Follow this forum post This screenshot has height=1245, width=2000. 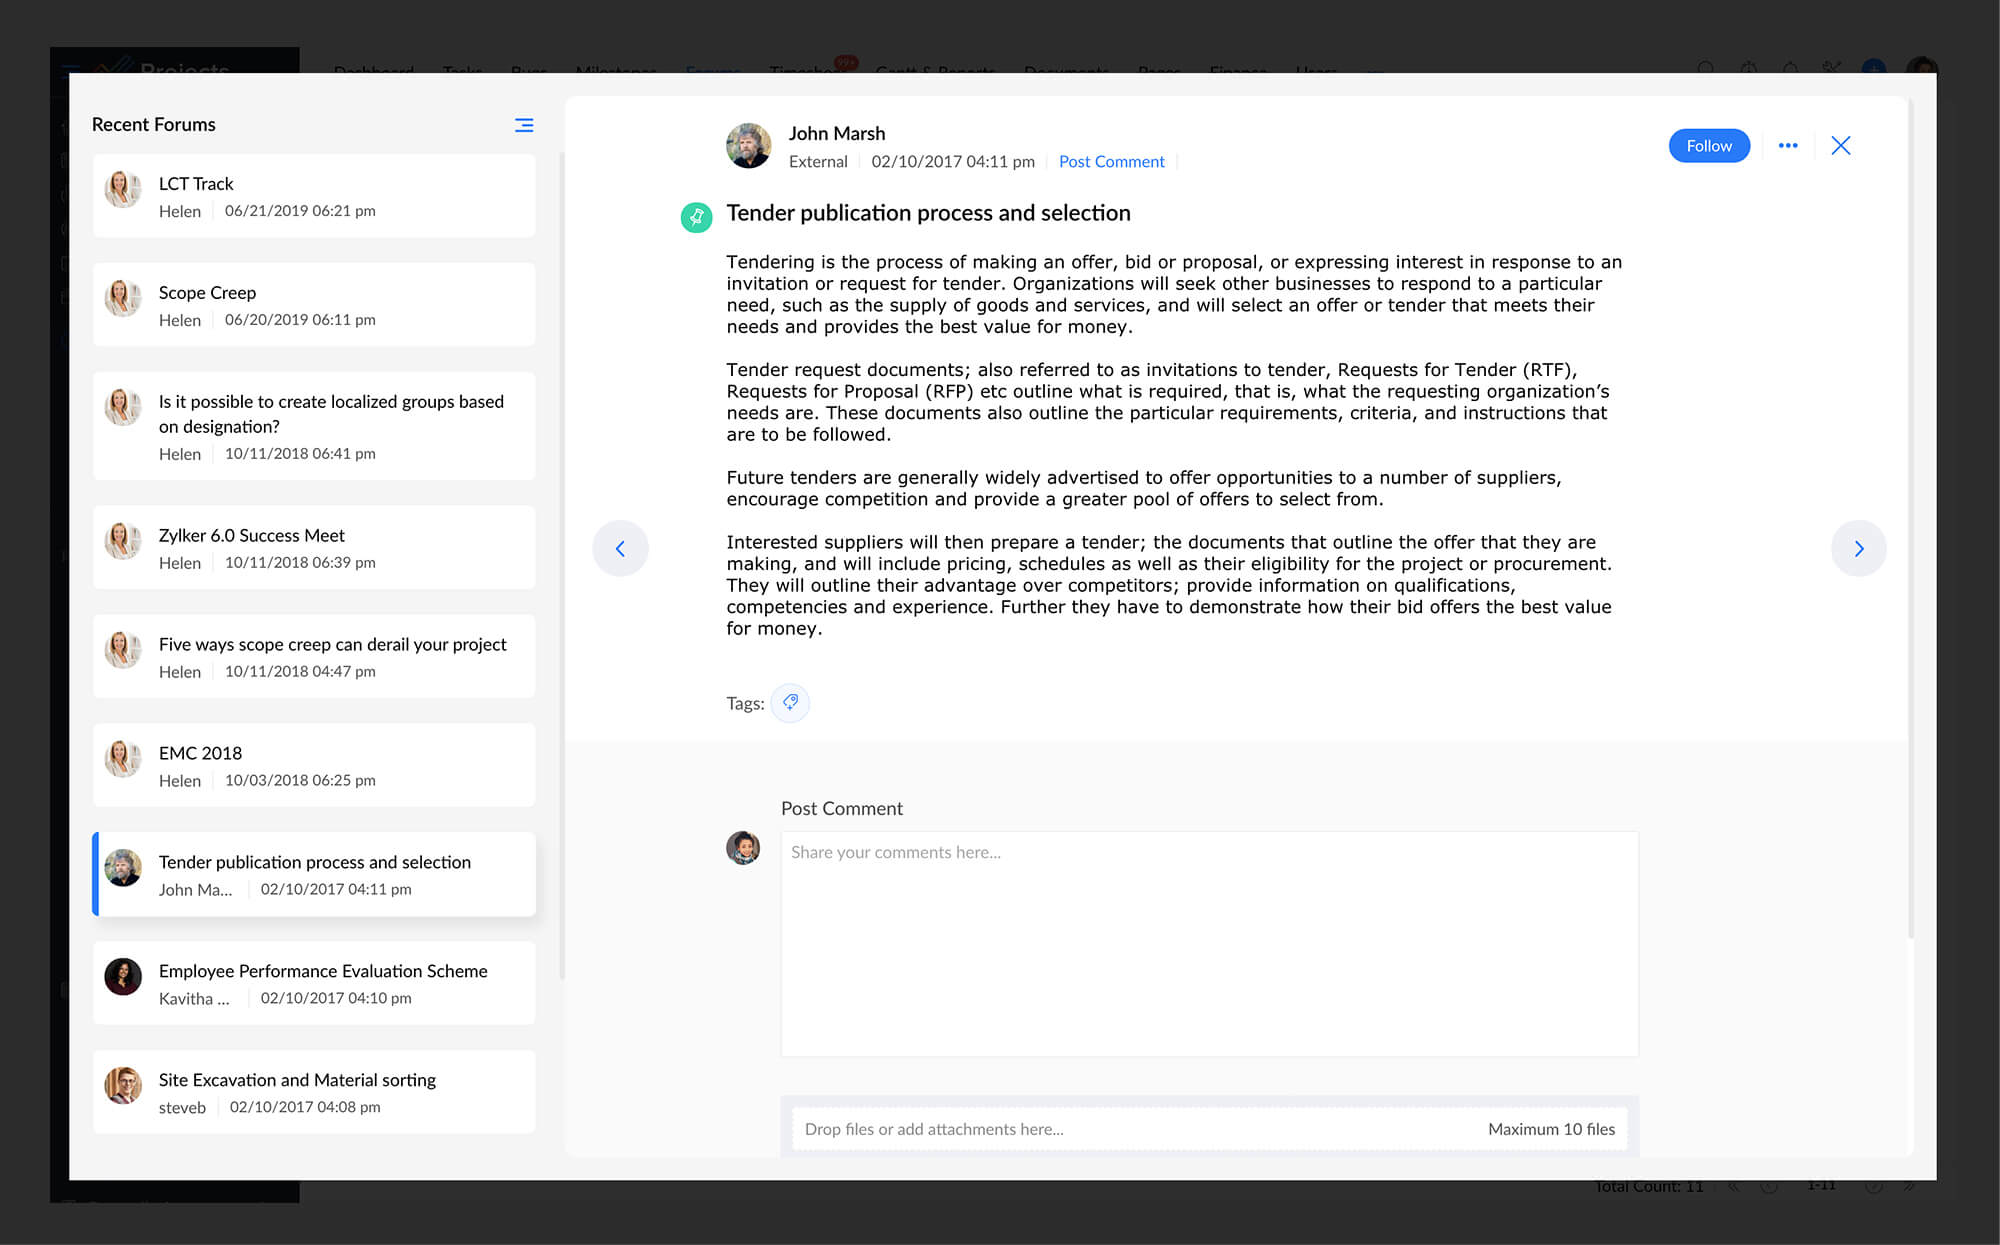click(1708, 146)
